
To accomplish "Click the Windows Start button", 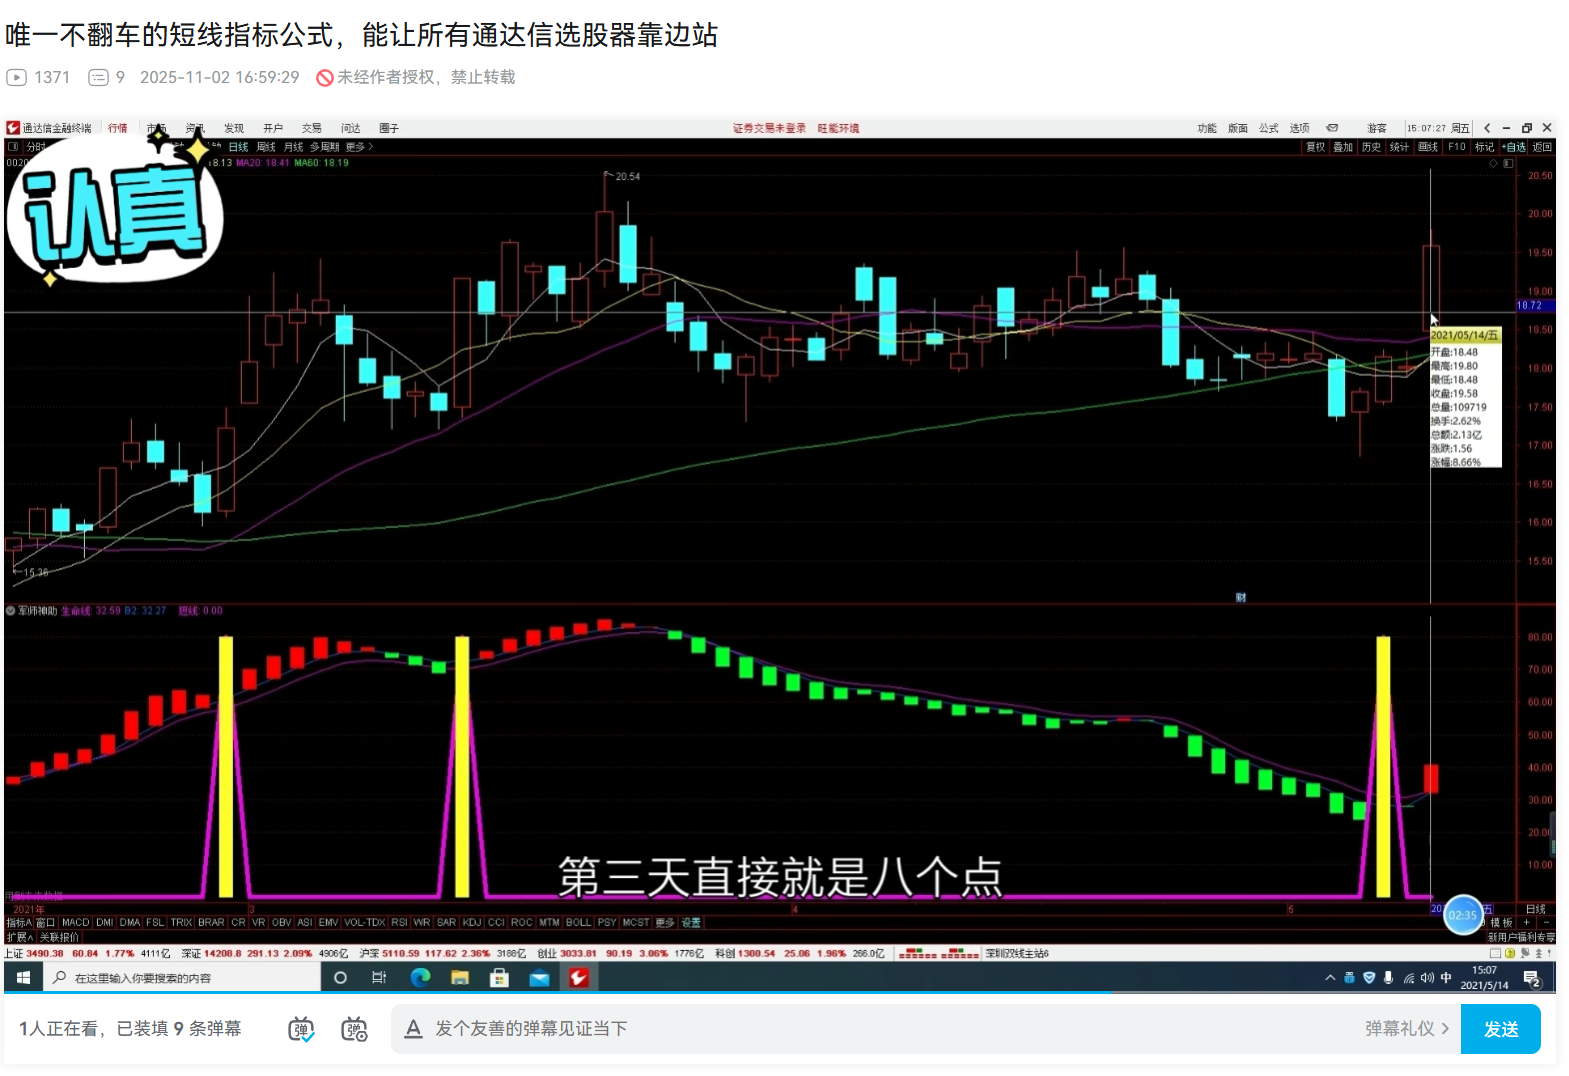I will pyautogui.click(x=23, y=978).
